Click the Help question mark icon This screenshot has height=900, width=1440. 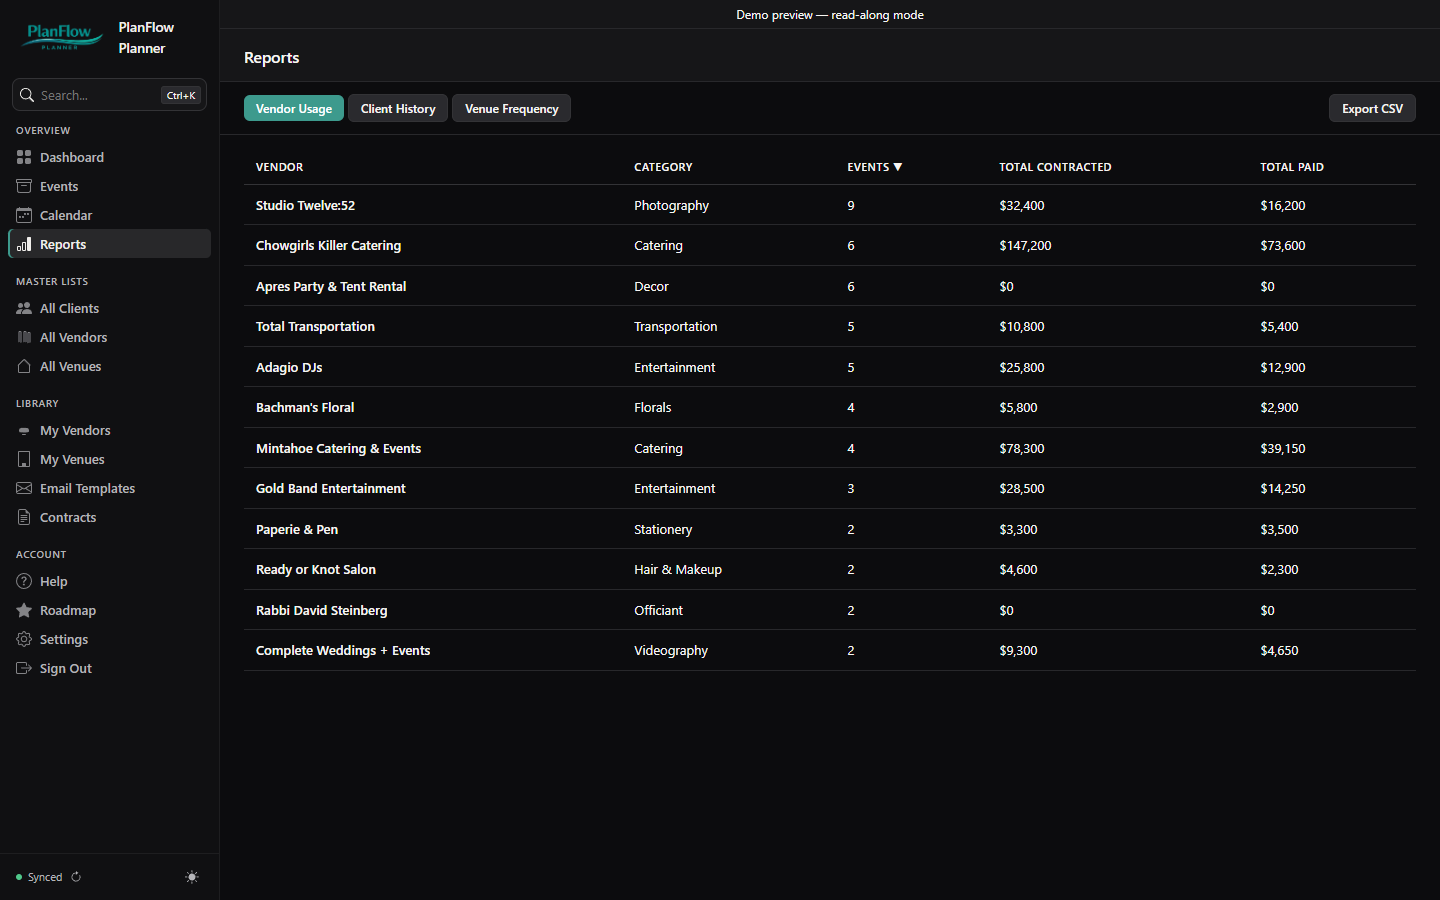coord(24,581)
